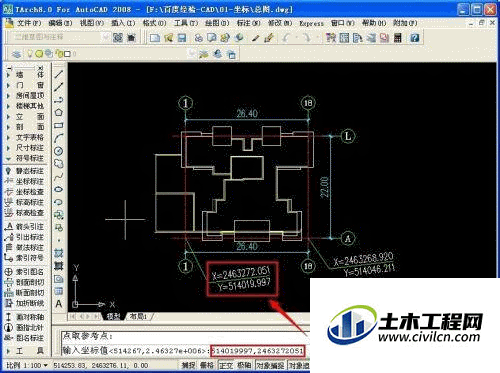Toggle 捕捉 snap mode in status bar
The image size is (500, 373).
189,365
